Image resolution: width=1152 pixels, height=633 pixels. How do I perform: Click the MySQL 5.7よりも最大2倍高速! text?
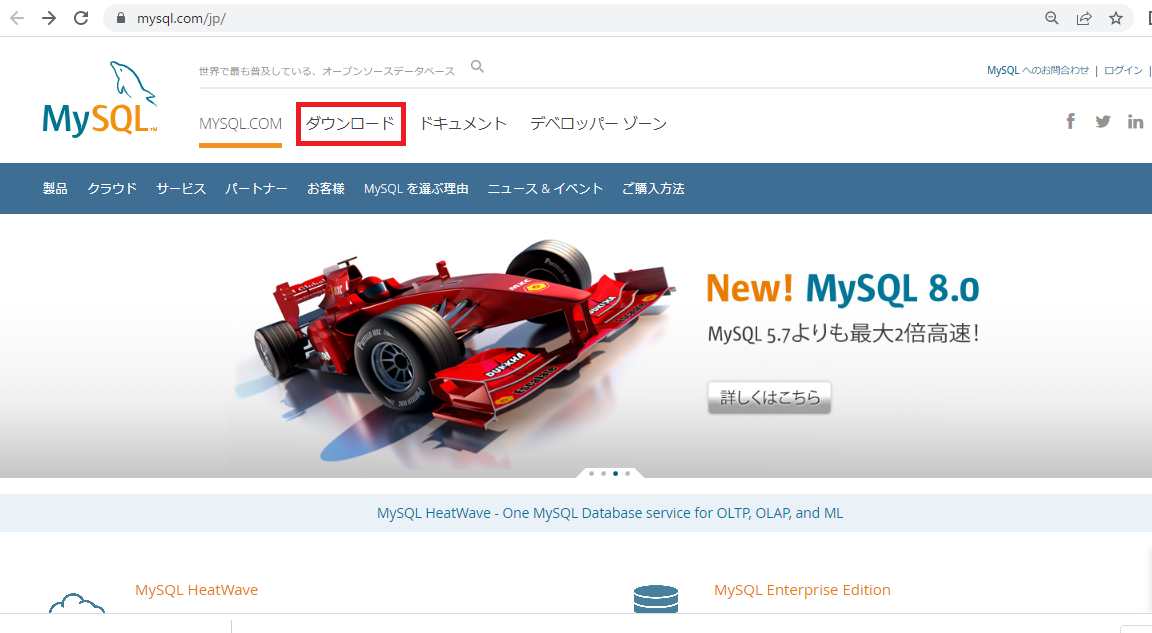[843, 333]
